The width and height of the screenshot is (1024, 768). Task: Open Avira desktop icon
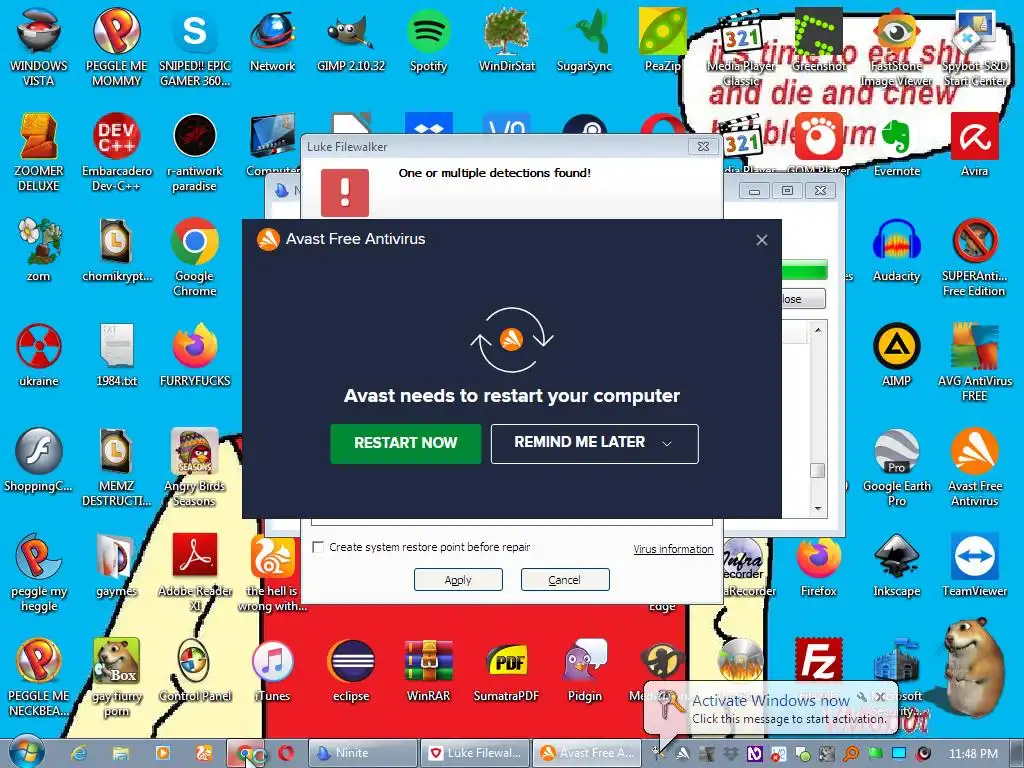(974, 145)
